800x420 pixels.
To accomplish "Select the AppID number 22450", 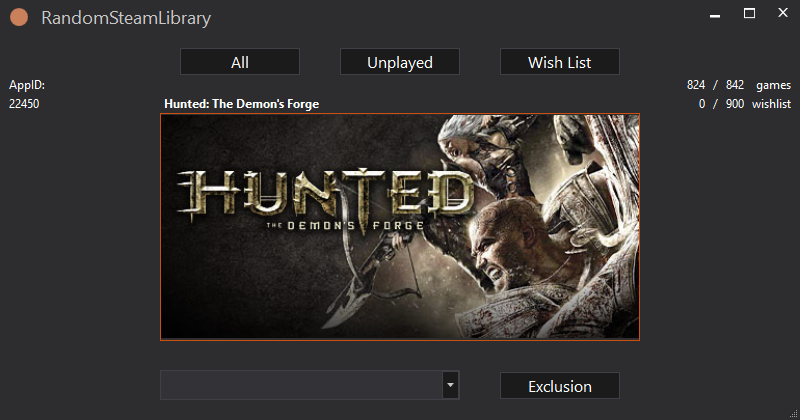I will coord(24,104).
